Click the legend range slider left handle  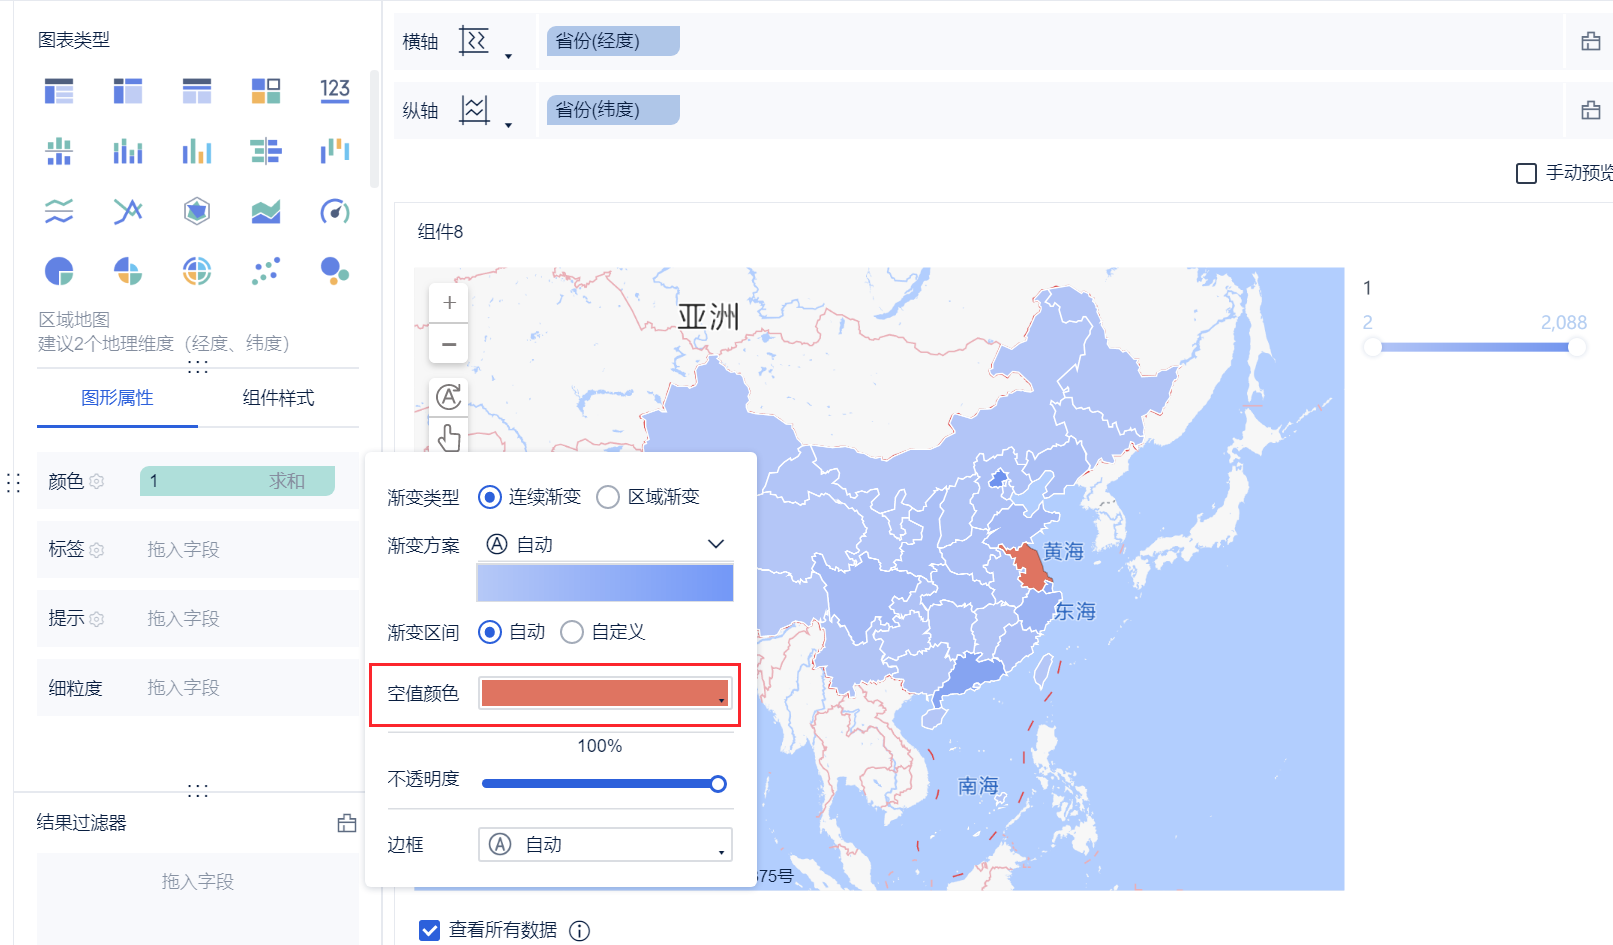coord(1372,347)
